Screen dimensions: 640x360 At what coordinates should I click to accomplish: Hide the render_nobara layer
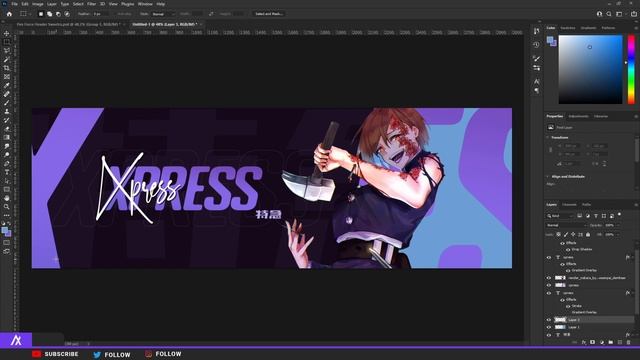click(549, 278)
